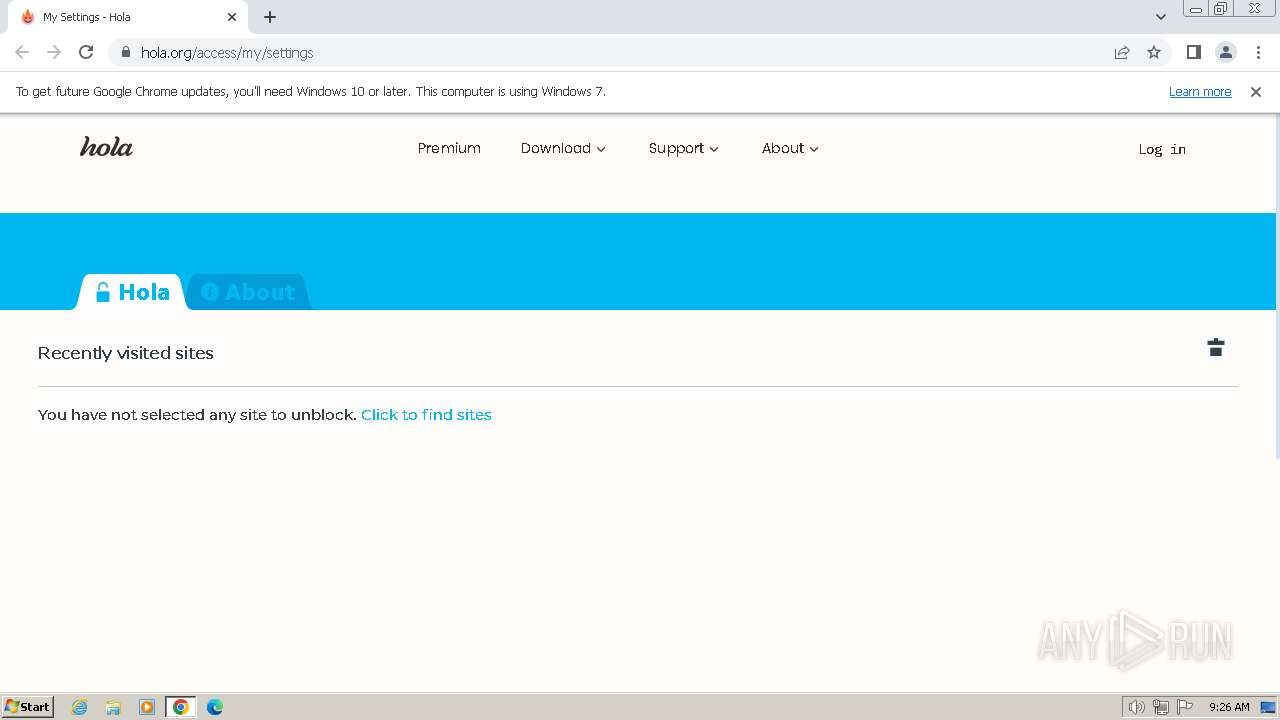Open network status in system tray
Screen dimensions: 1280x720
1161,707
